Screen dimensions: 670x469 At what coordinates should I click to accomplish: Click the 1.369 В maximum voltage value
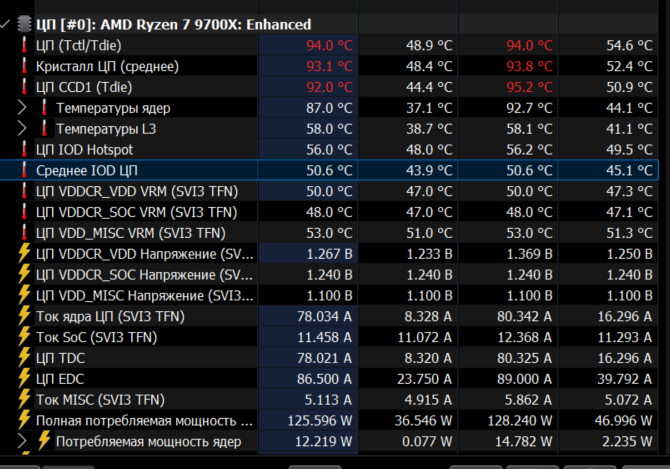point(529,254)
